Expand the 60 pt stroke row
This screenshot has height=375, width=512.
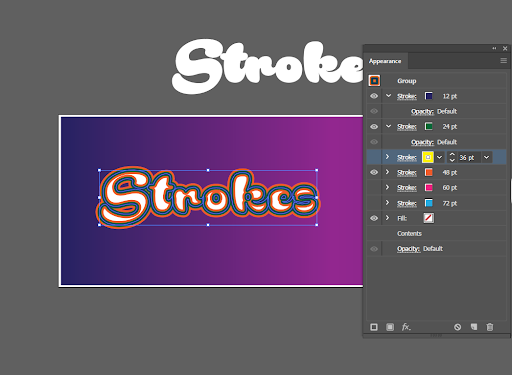(x=387, y=187)
